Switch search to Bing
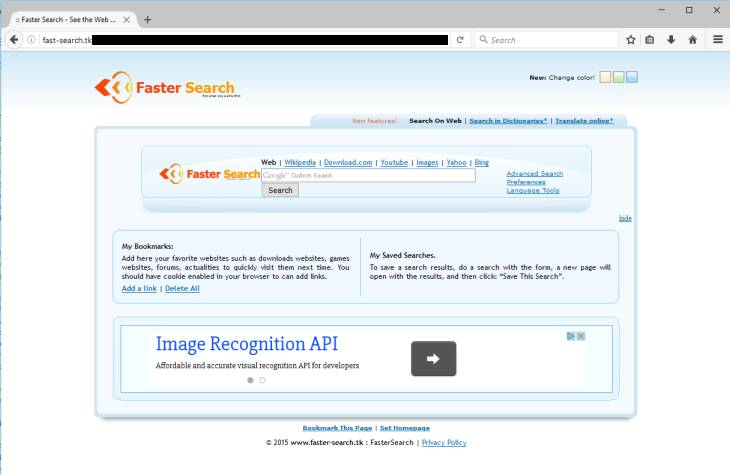The height and width of the screenshot is (475, 730). [x=481, y=163]
